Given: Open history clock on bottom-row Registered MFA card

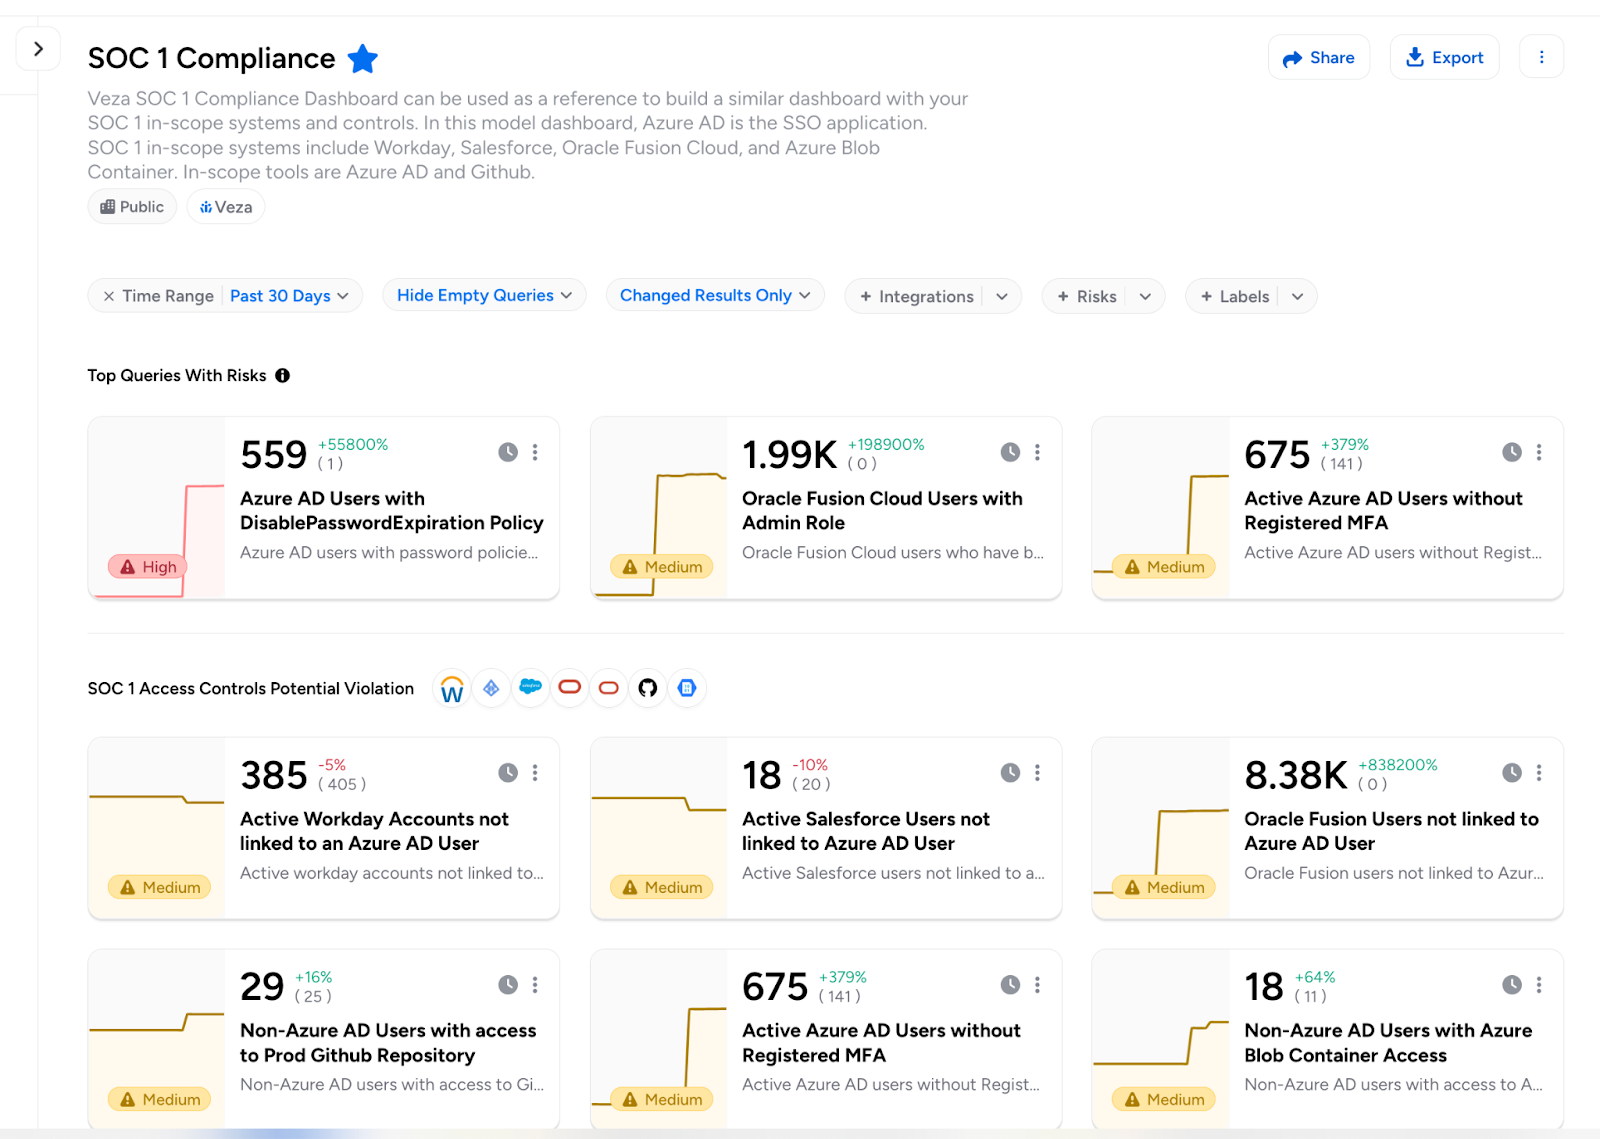Looking at the screenshot, I should click(1010, 985).
